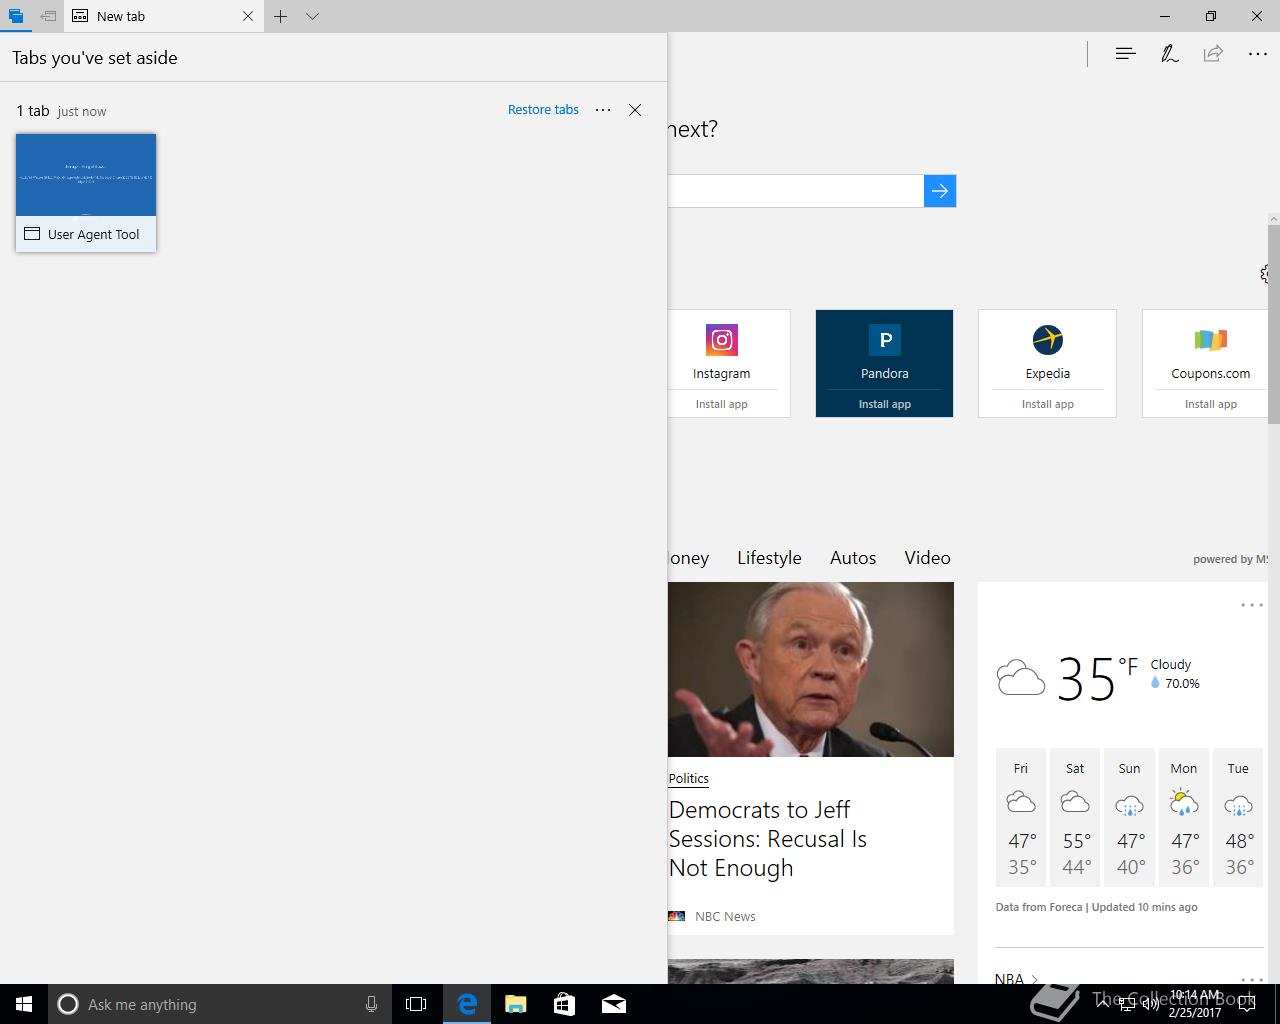The image size is (1280, 1024).
Task: Select Sun weather forecast
Action: coord(1129,817)
